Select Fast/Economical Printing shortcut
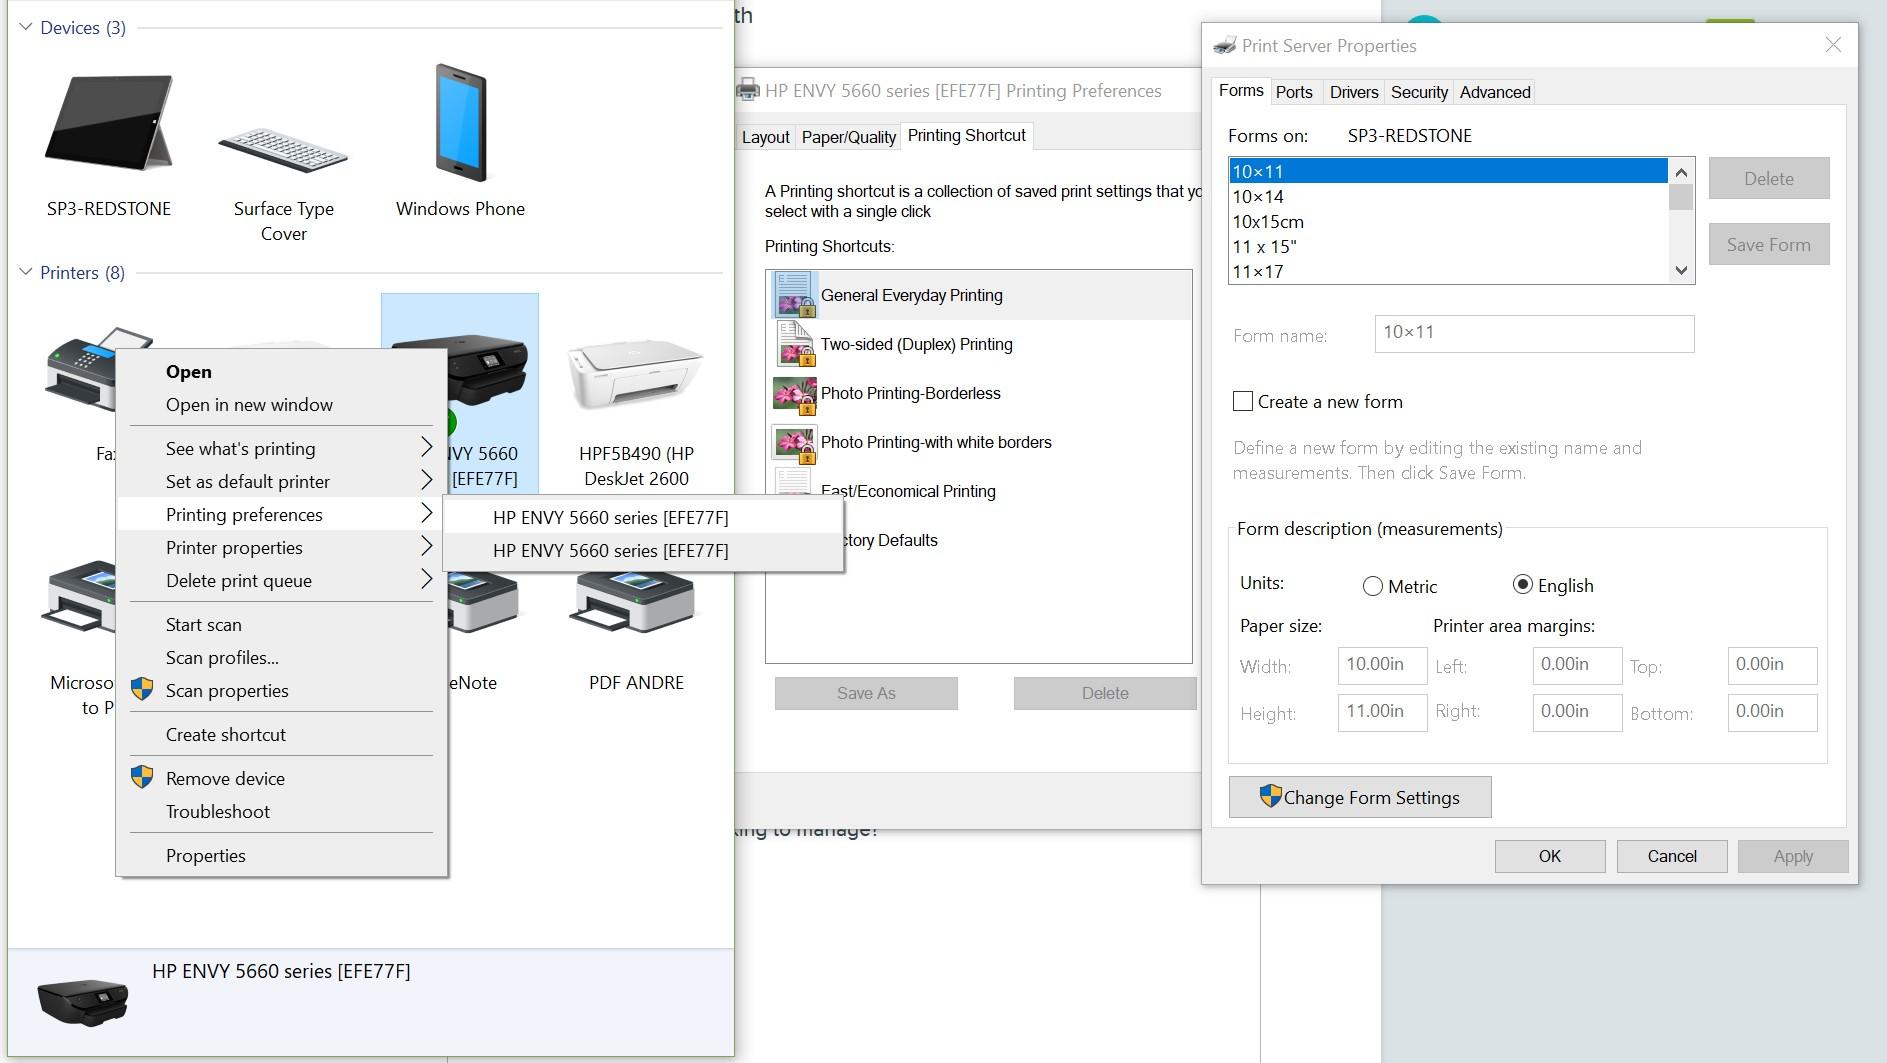1887x1063 pixels. click(x=907, y=491)
